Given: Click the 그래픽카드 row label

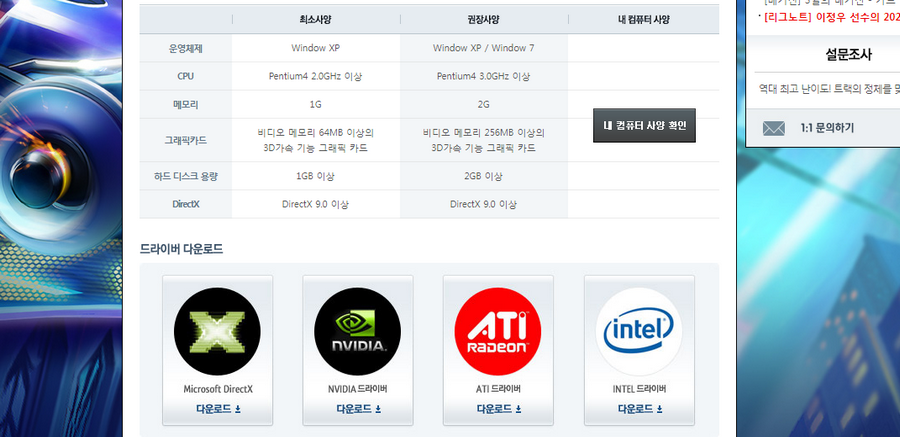Looking at the screenshot, I should click(185, 140).
